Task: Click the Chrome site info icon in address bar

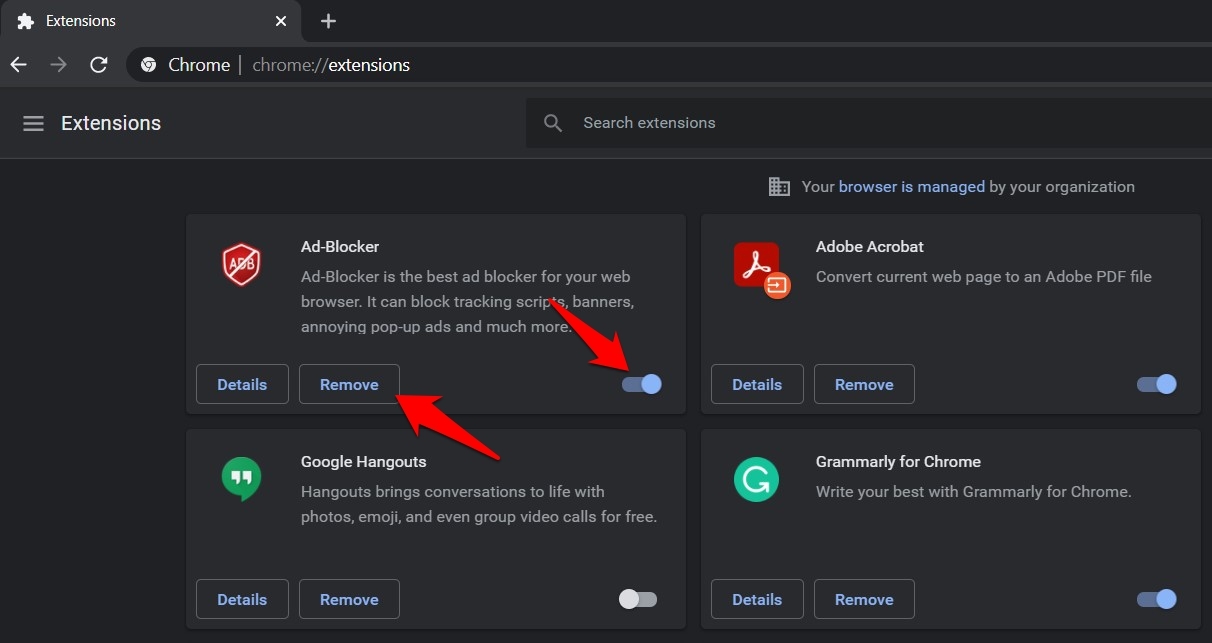Action: [x=148, y=65]
